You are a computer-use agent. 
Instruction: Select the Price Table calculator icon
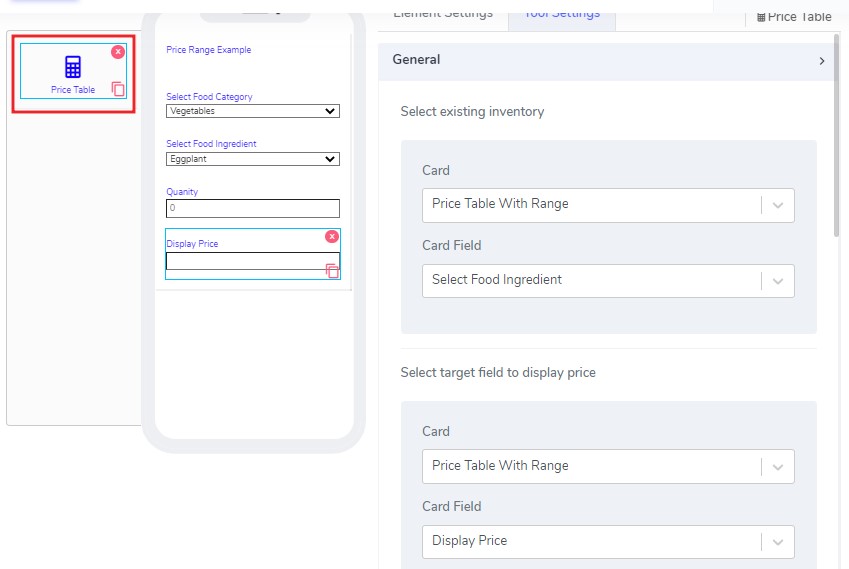click(x=73, y=67)
